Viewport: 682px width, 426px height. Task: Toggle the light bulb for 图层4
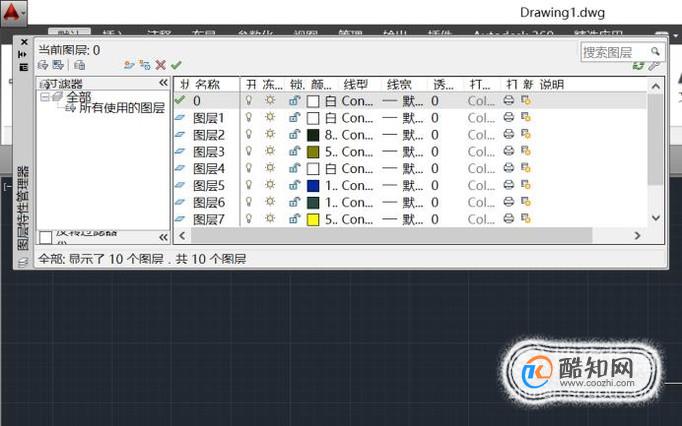tap(249, 168)
